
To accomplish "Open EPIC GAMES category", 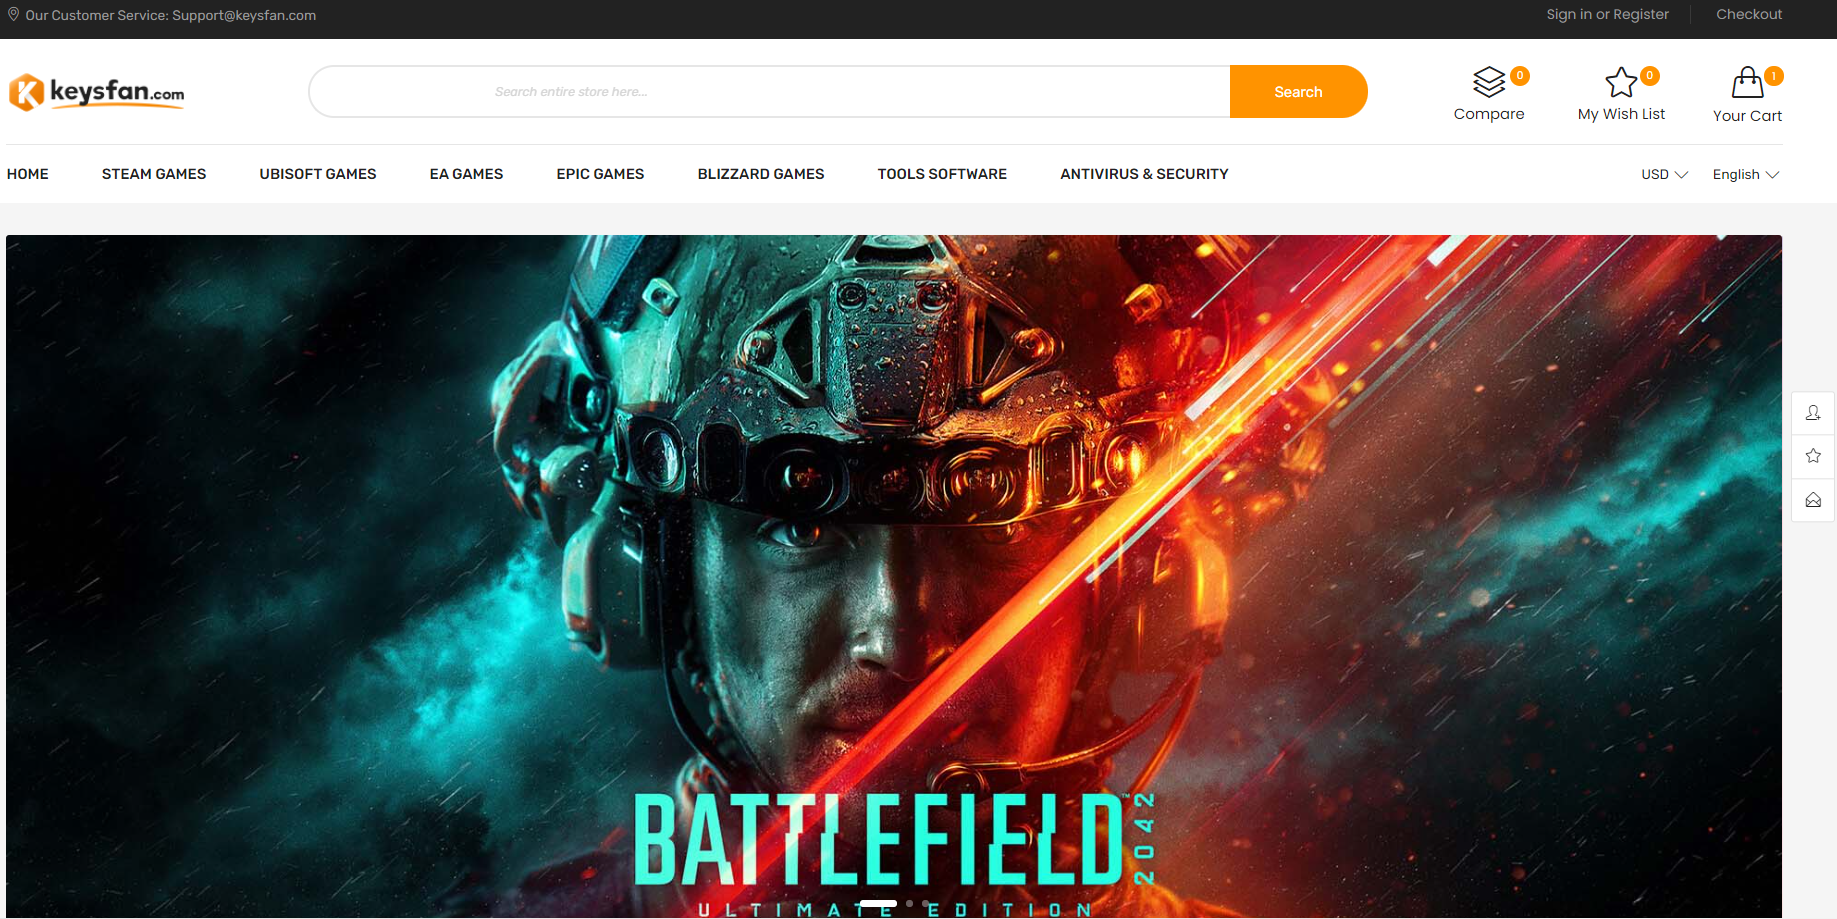I will [600, 174].
